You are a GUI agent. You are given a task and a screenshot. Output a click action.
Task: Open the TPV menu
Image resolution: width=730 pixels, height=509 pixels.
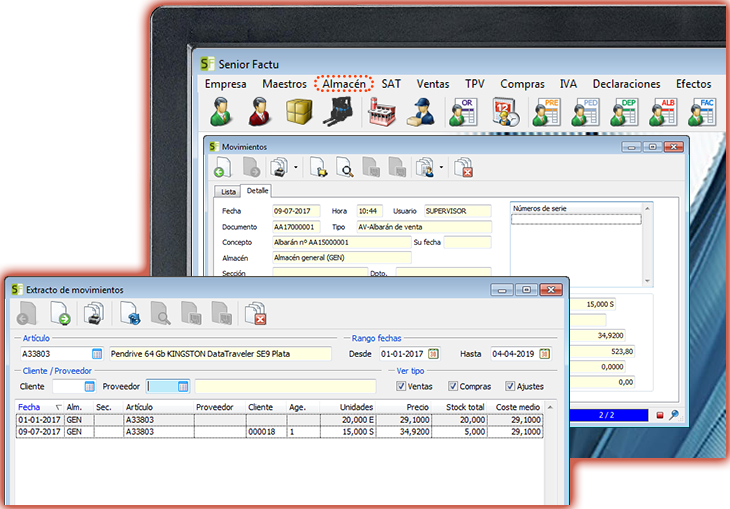[474, 84]
